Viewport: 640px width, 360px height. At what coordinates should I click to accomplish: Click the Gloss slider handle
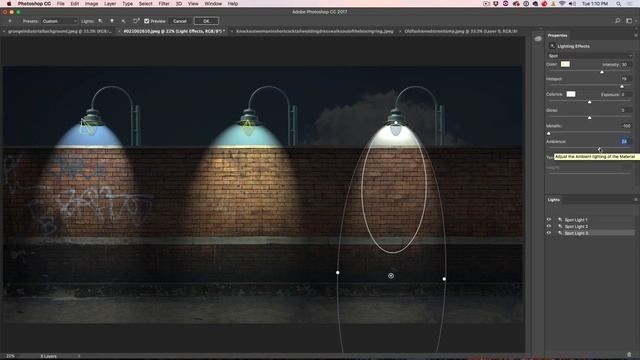[x=589, y=118]
